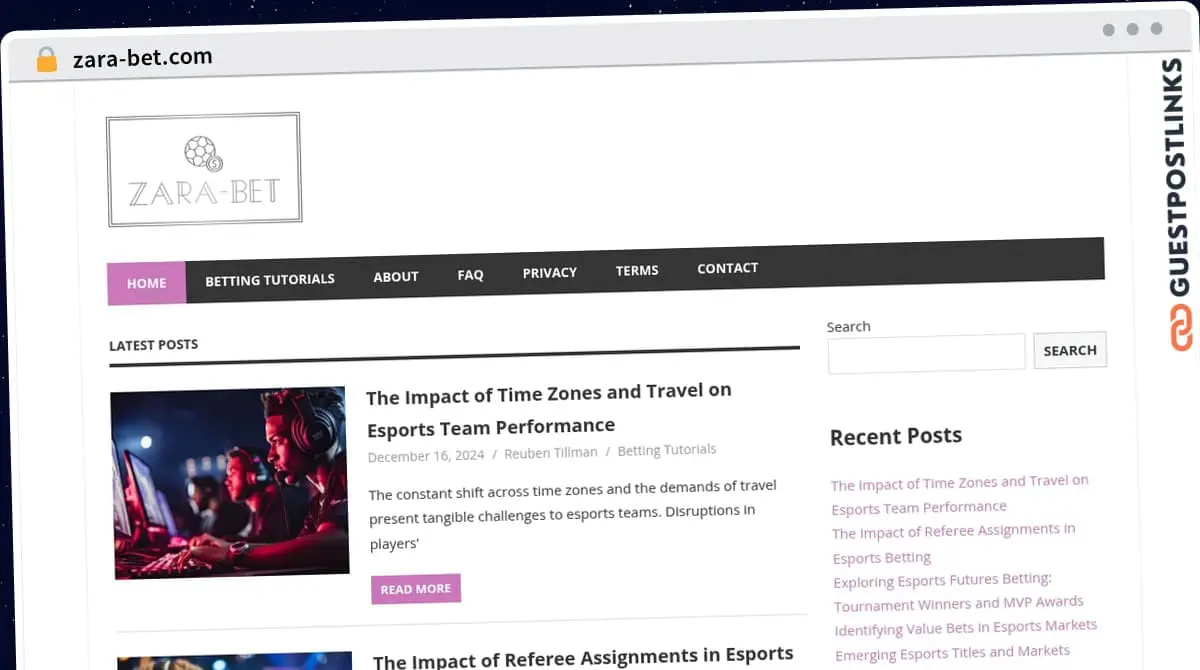This screenshot has width=1200, height=670.
Task: Open the CONTACT page
Action: coord(727,268)
